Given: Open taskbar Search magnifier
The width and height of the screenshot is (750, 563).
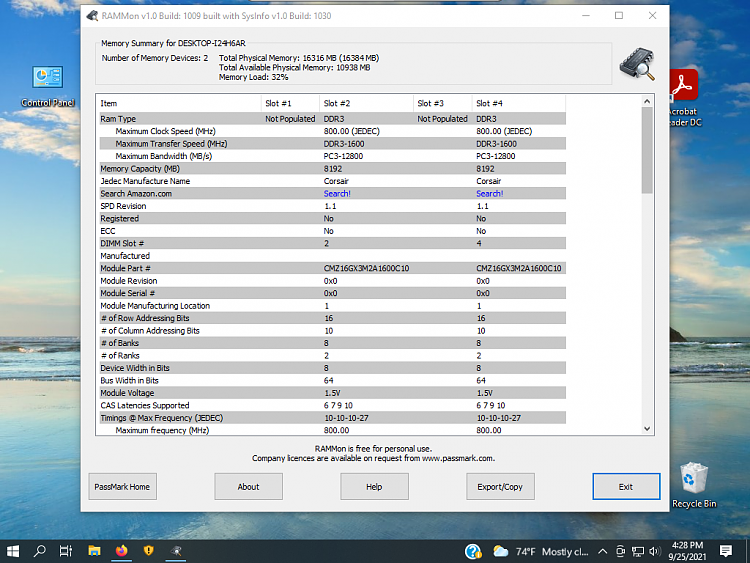Looking at the screenshot, I should tap(39, 552).
